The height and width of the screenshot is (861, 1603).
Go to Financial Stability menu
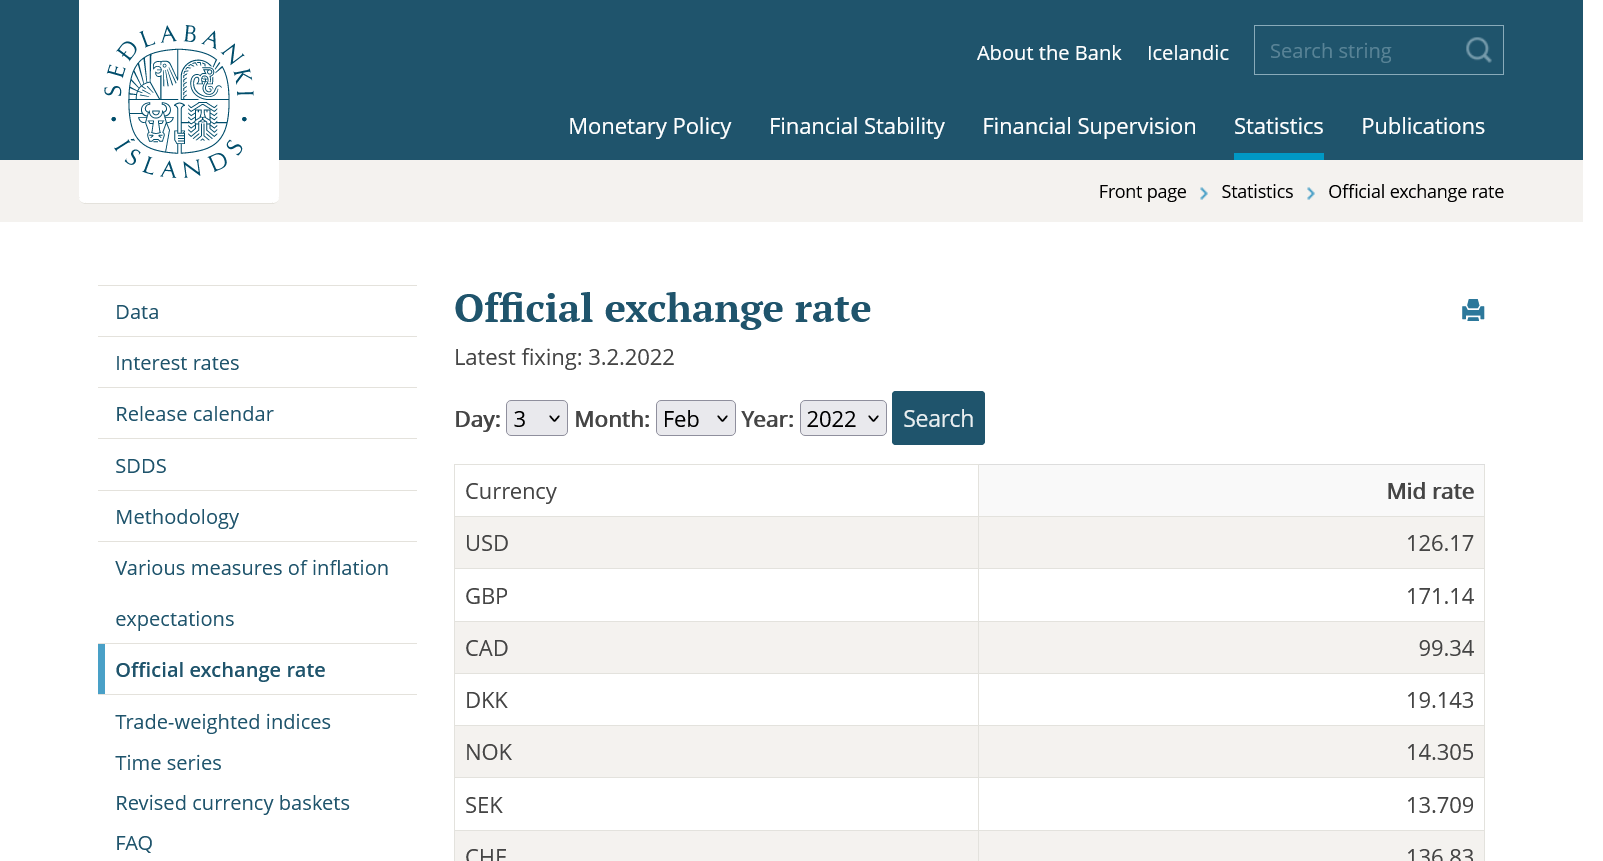[856, 127]
